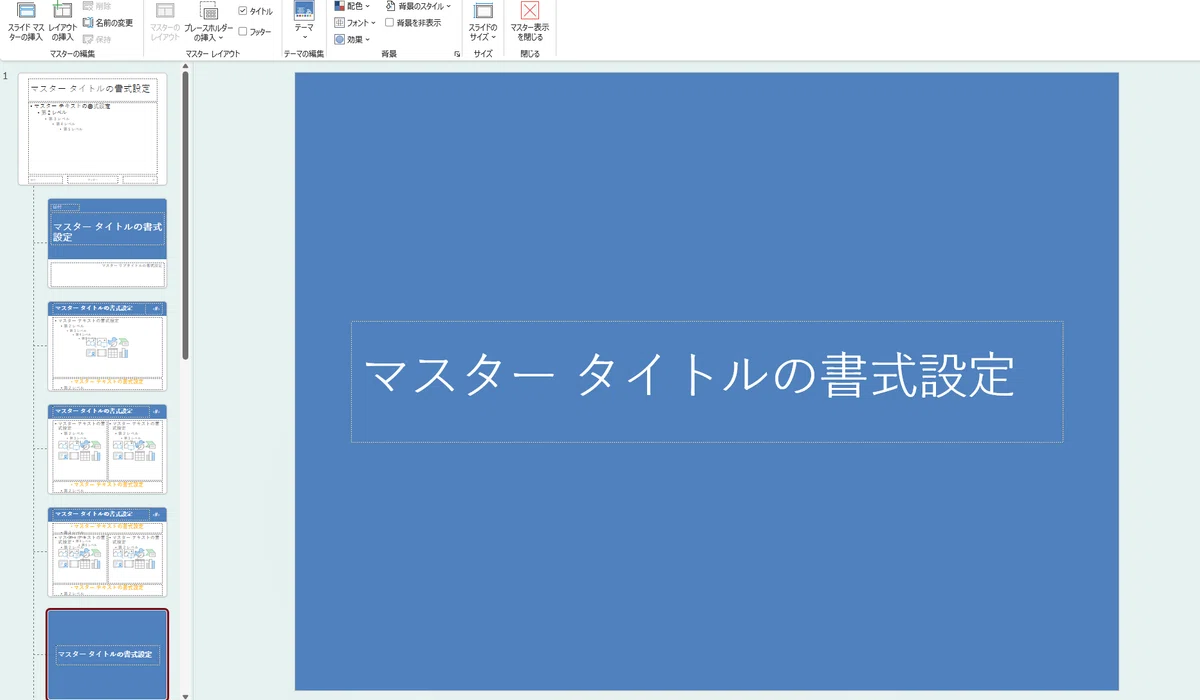Select the single-content layout thumbnail
This screenshot has width=1200, height=700.
point(107,346)
